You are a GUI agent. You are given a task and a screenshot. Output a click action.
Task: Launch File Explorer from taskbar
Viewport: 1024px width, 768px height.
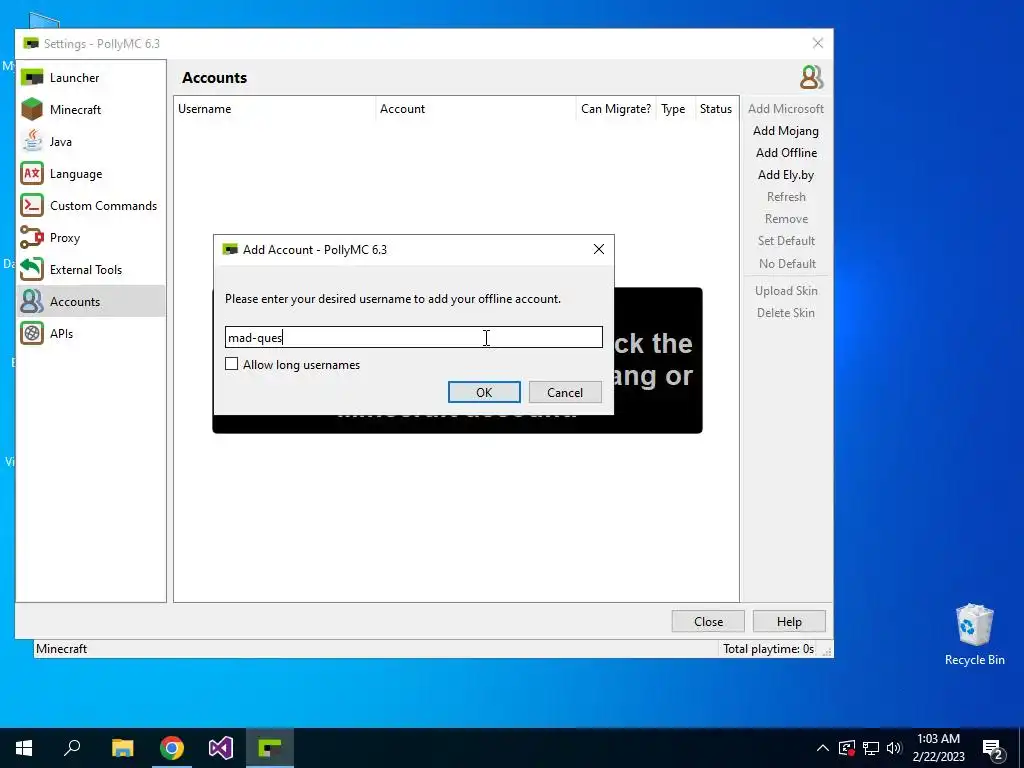122,748
